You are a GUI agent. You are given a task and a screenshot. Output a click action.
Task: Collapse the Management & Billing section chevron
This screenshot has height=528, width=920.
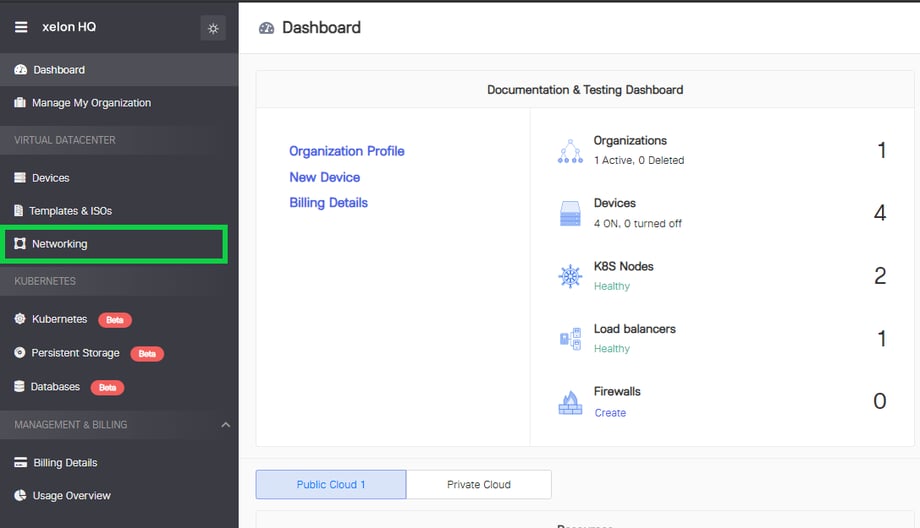226,425
